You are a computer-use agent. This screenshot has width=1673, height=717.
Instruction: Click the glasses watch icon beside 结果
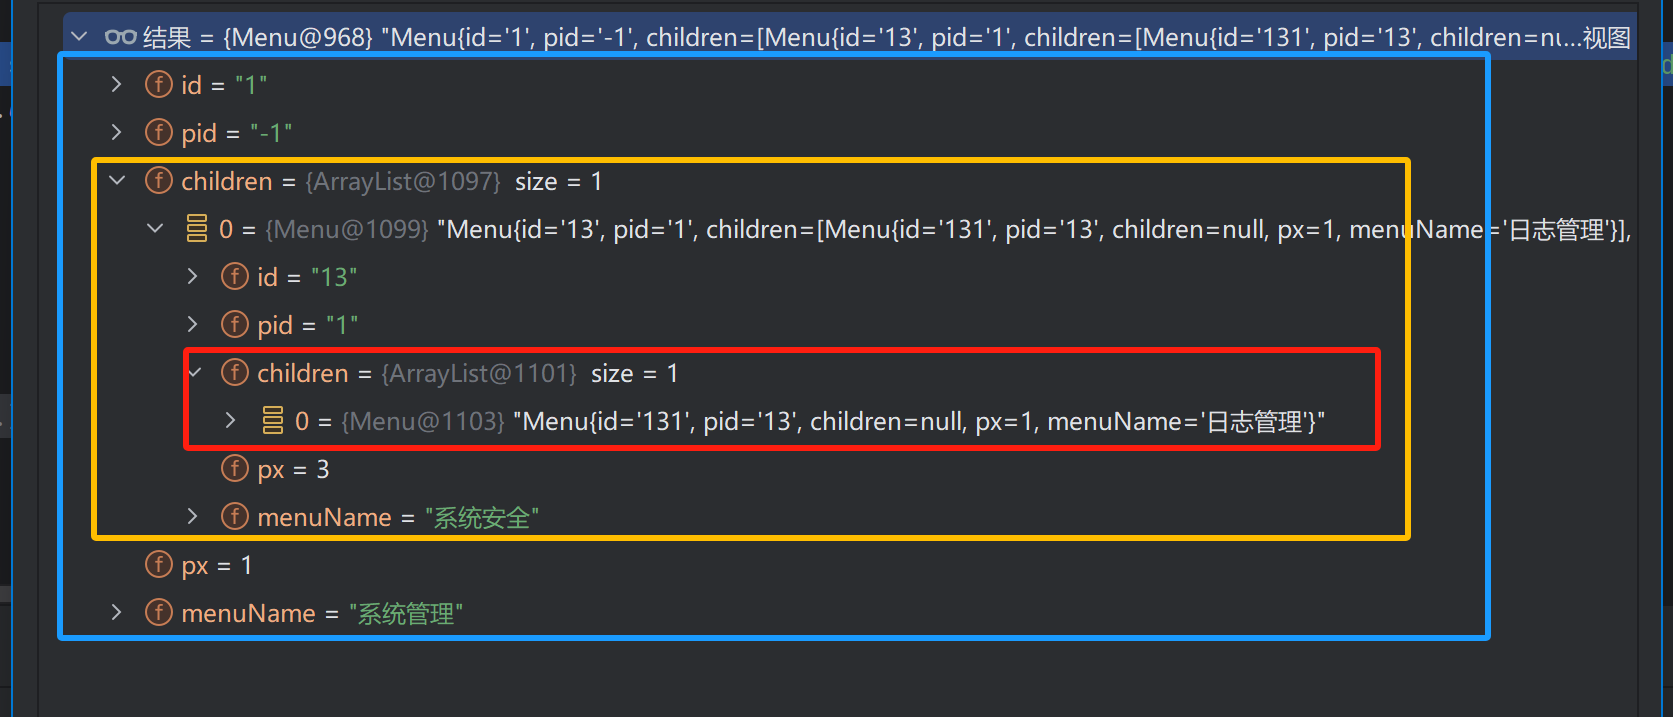coord(120,38)
